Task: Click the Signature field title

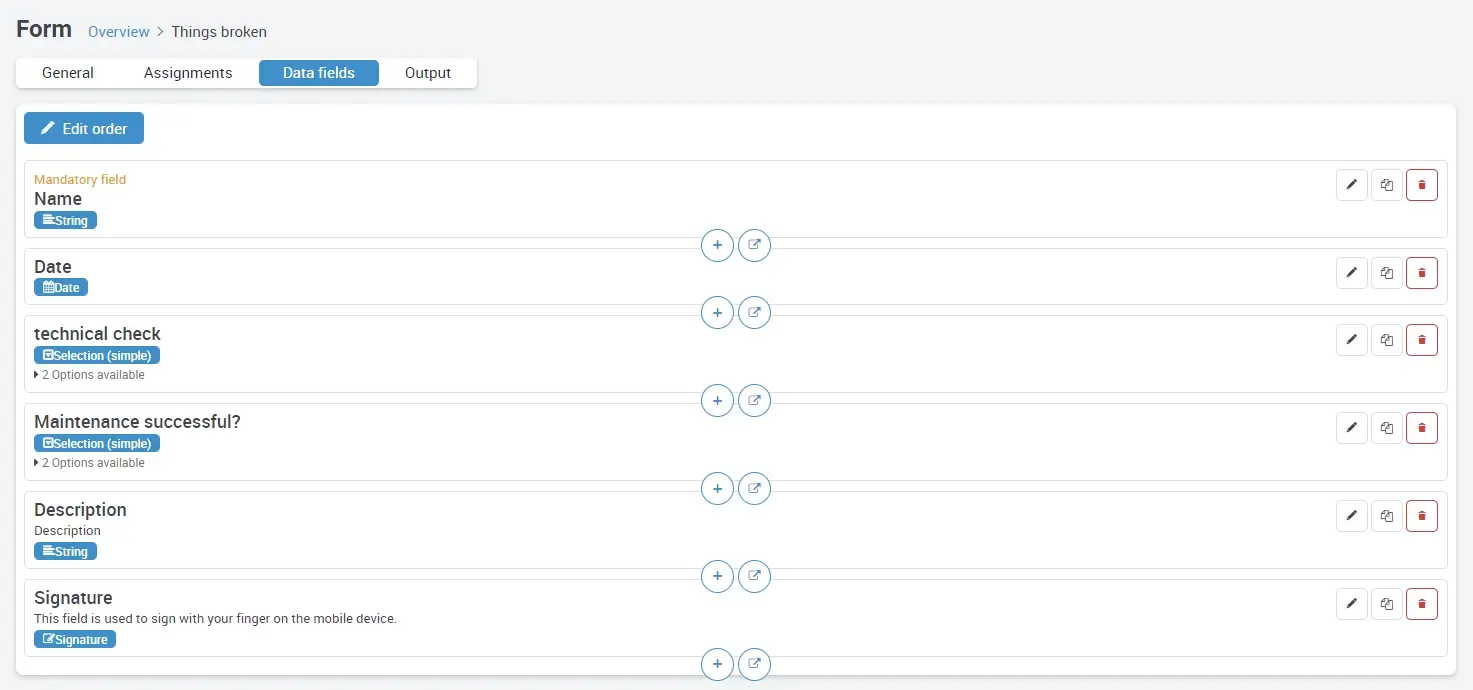Action: click(x=73, y=598)
